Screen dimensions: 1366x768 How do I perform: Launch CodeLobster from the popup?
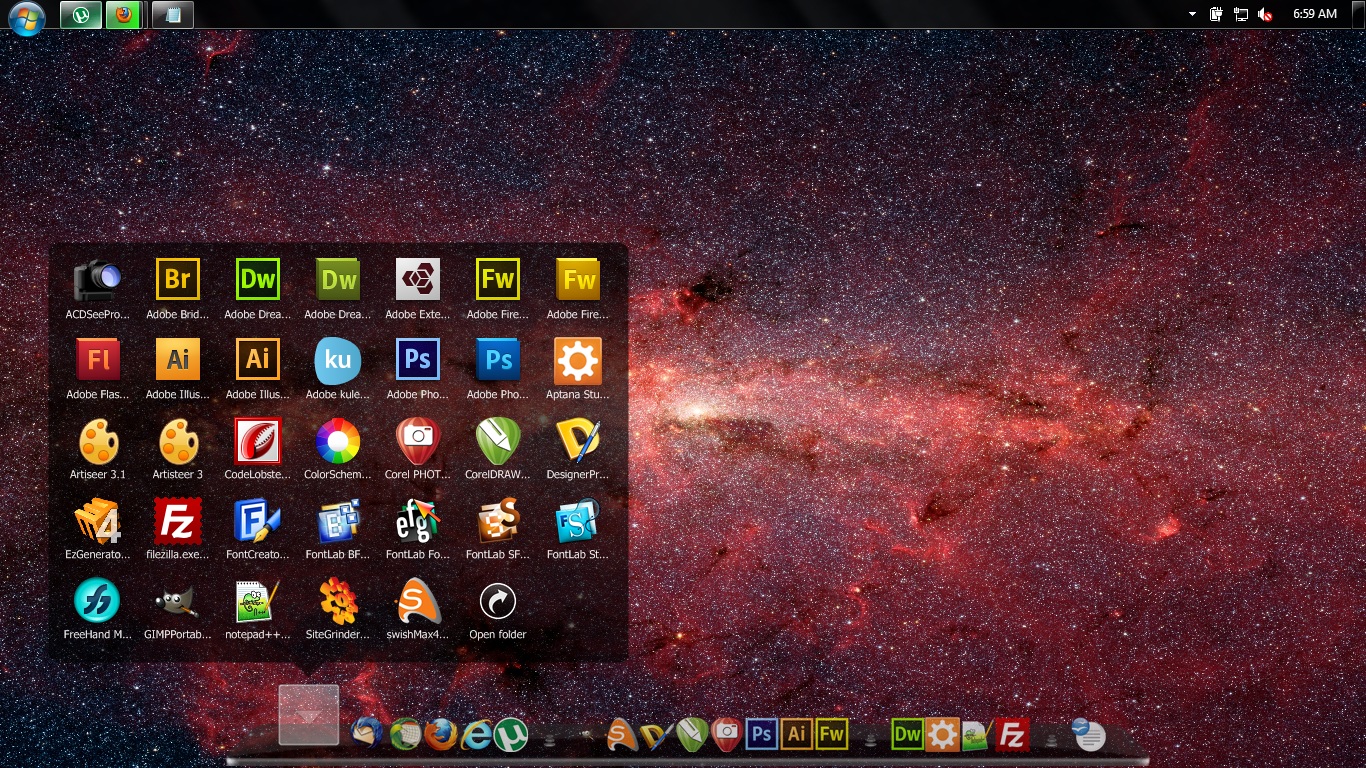pos(258,440)
